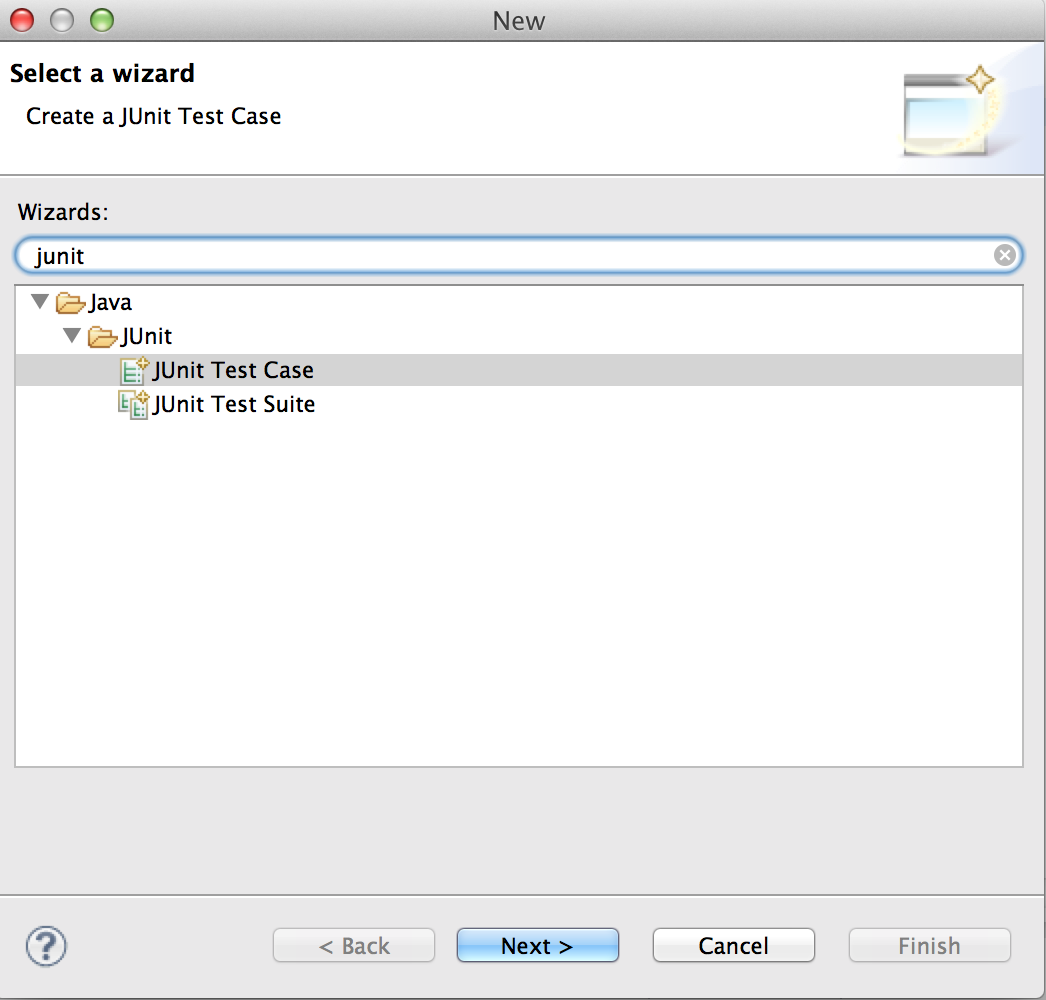Select the JUnit folder label
The width and height of the screenshot is (1046, 1000).
coord(147,336)
